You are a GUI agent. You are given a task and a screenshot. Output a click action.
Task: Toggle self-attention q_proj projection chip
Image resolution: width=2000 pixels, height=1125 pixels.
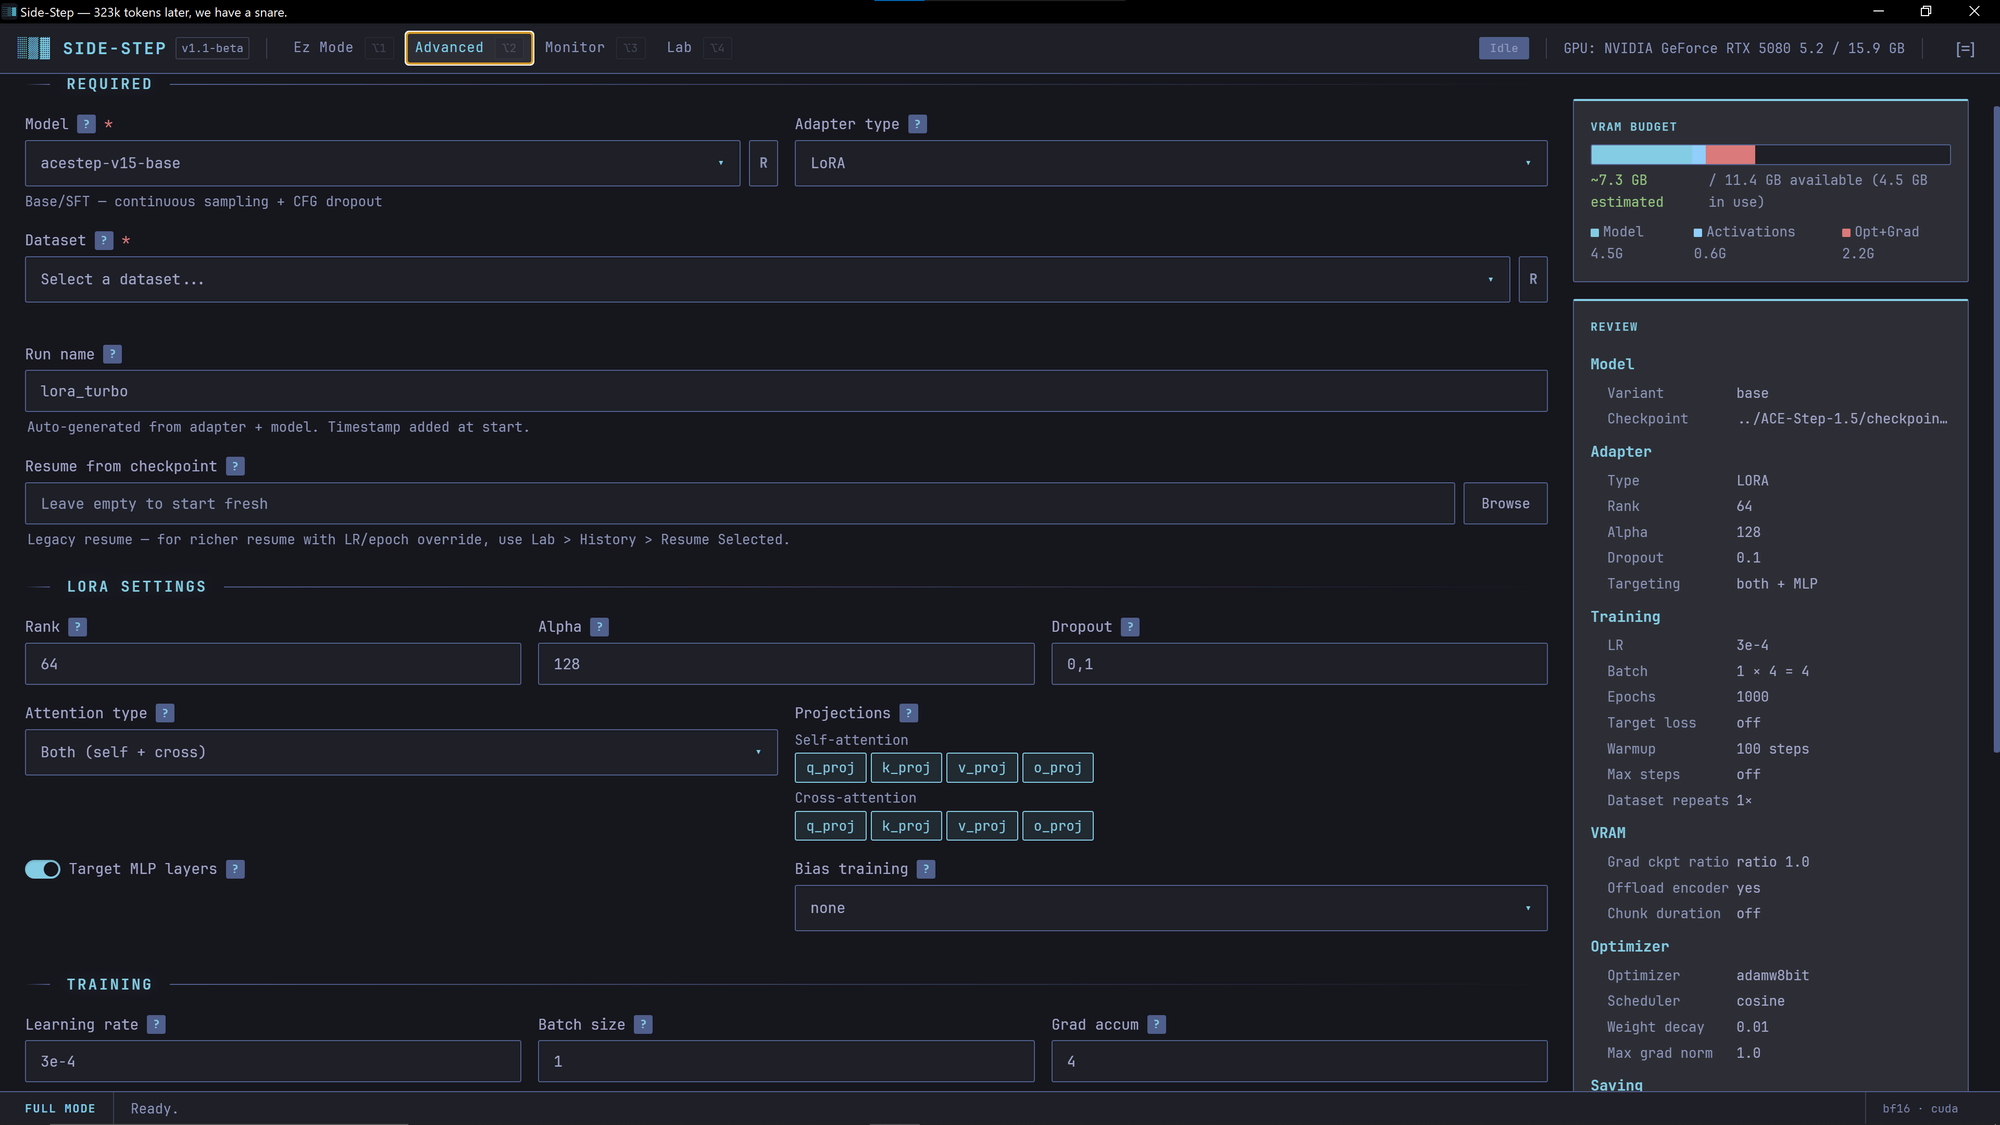pos(830,768)
